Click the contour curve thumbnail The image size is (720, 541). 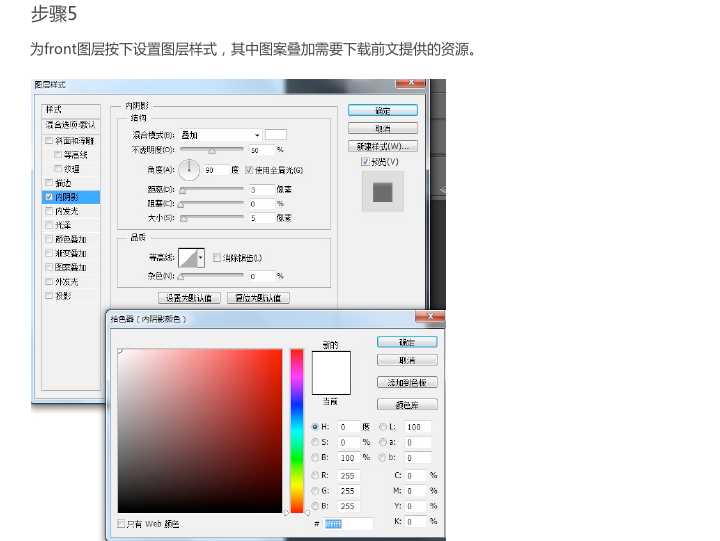187,257
